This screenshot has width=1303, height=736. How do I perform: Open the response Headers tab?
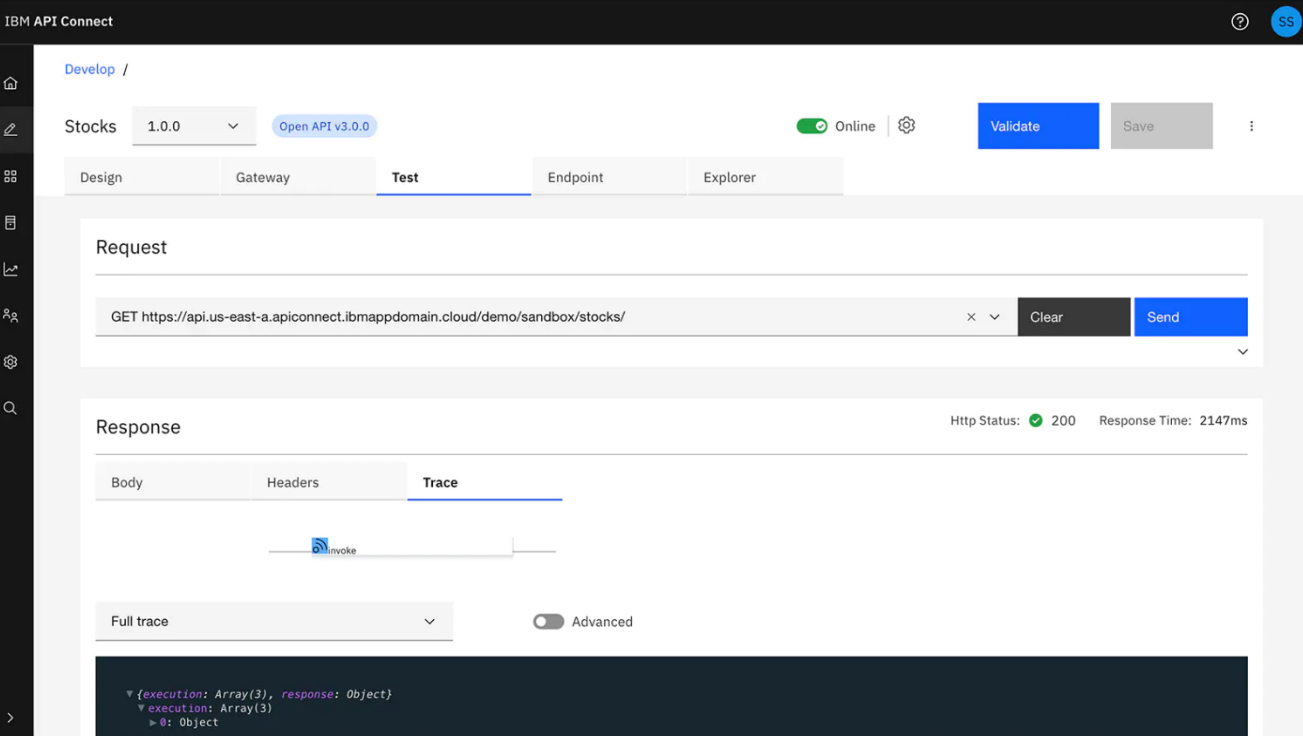tap(329, 482)
